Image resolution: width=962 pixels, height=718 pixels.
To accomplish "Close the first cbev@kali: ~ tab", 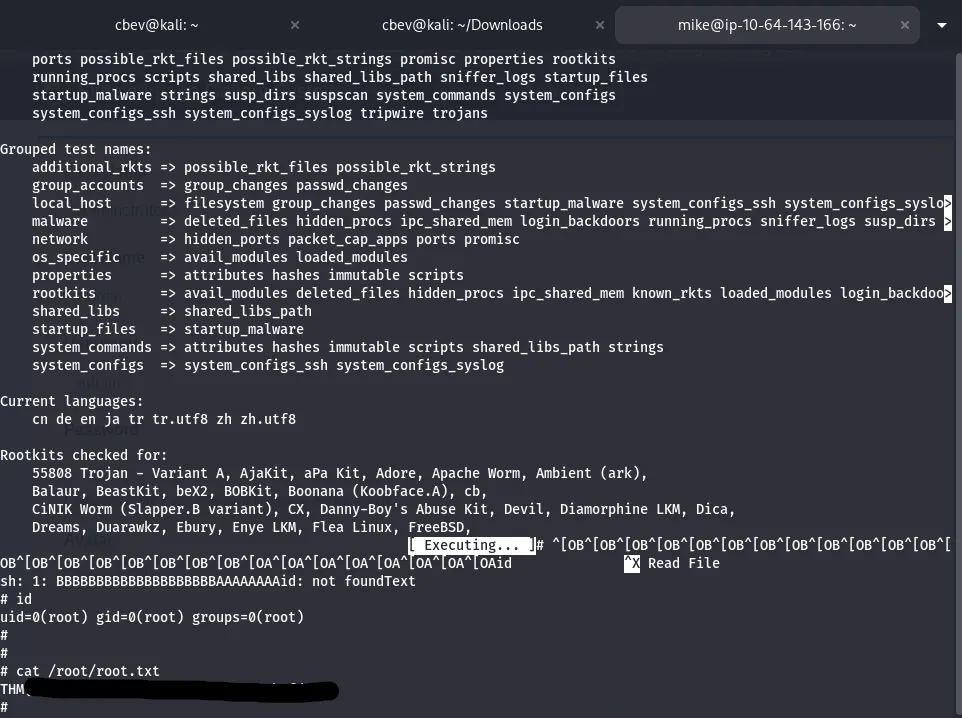I will click(294, 24).
